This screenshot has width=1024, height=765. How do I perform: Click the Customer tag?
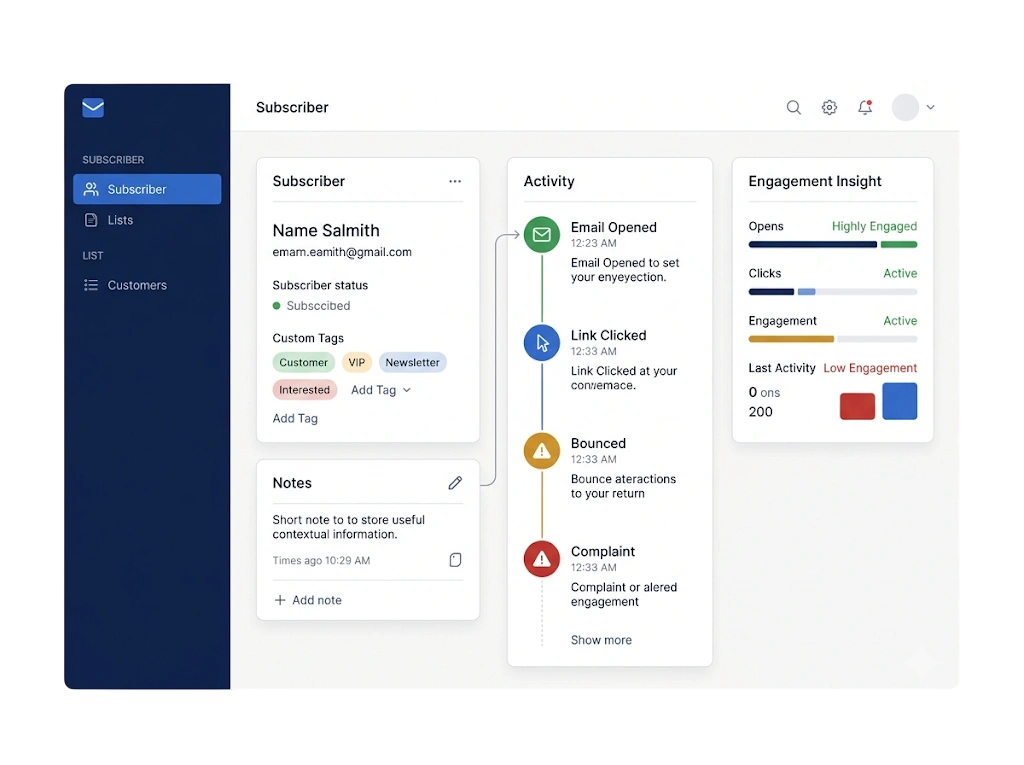304,362
